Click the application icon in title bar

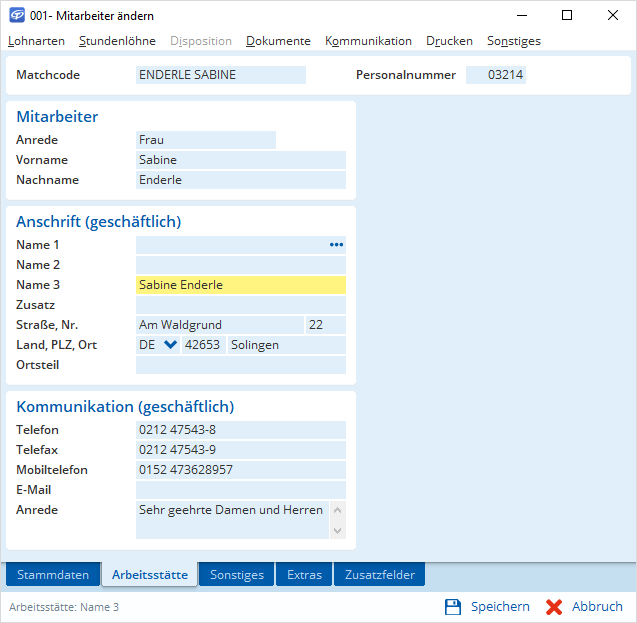[17, 16]
